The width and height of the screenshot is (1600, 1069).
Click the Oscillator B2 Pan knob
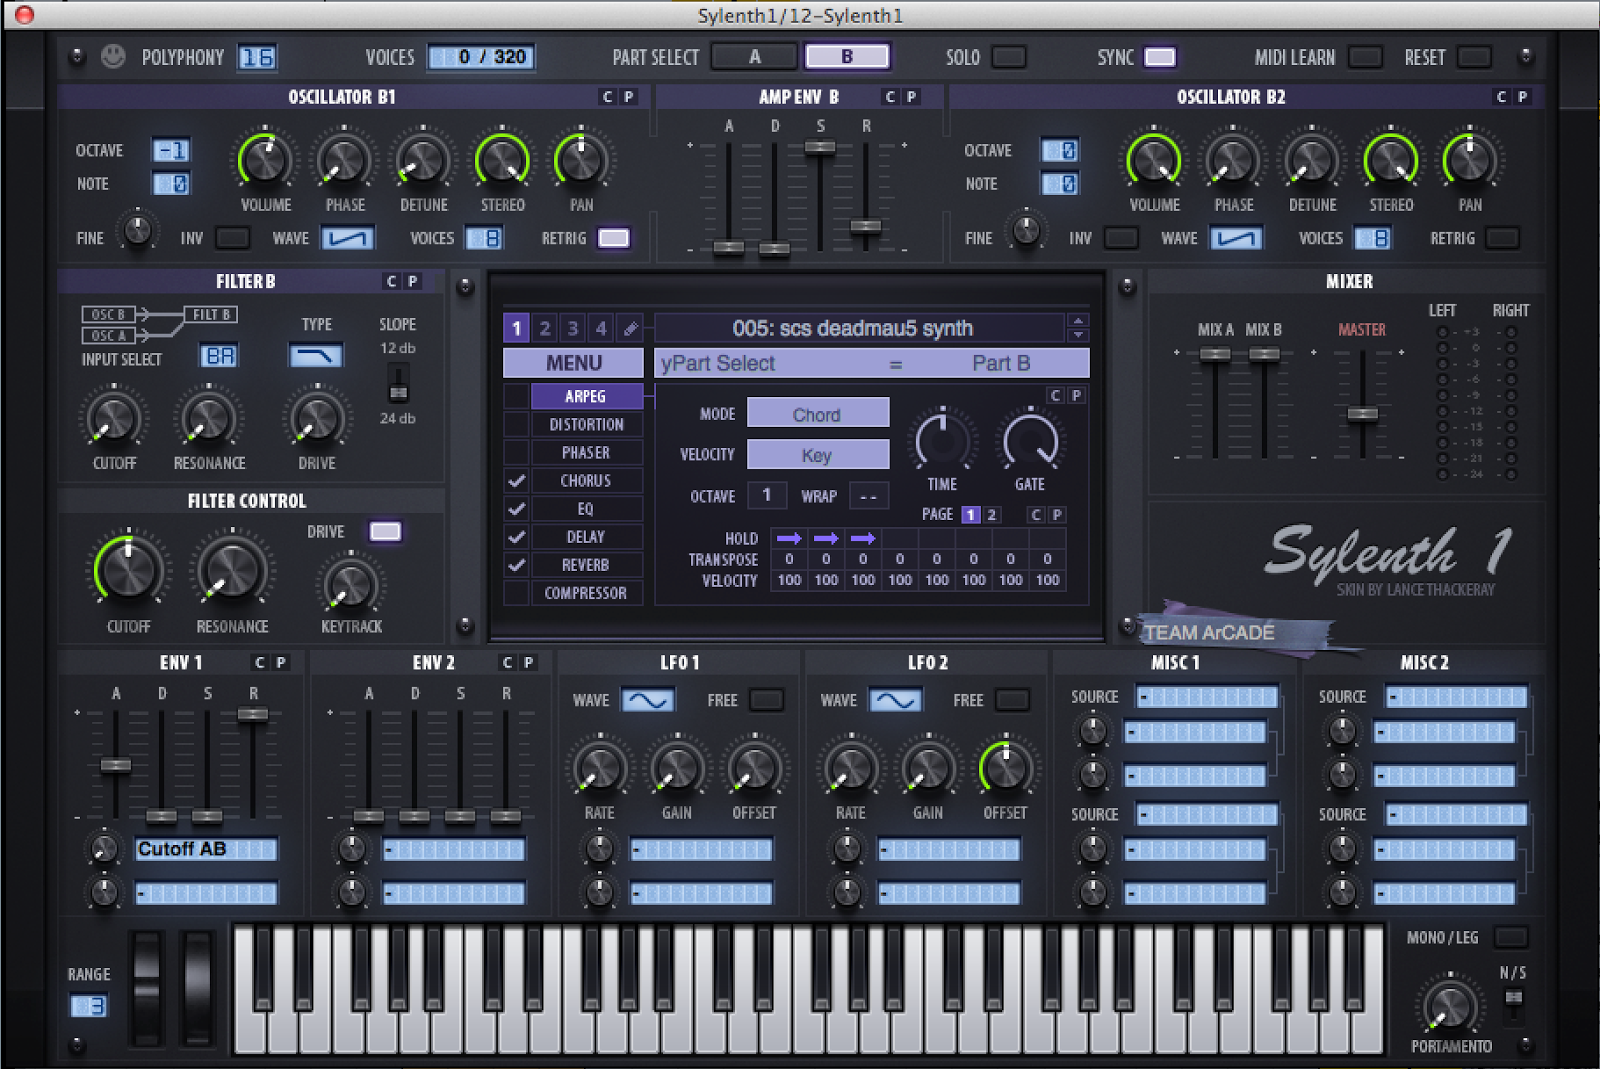tap(1470, 161)
